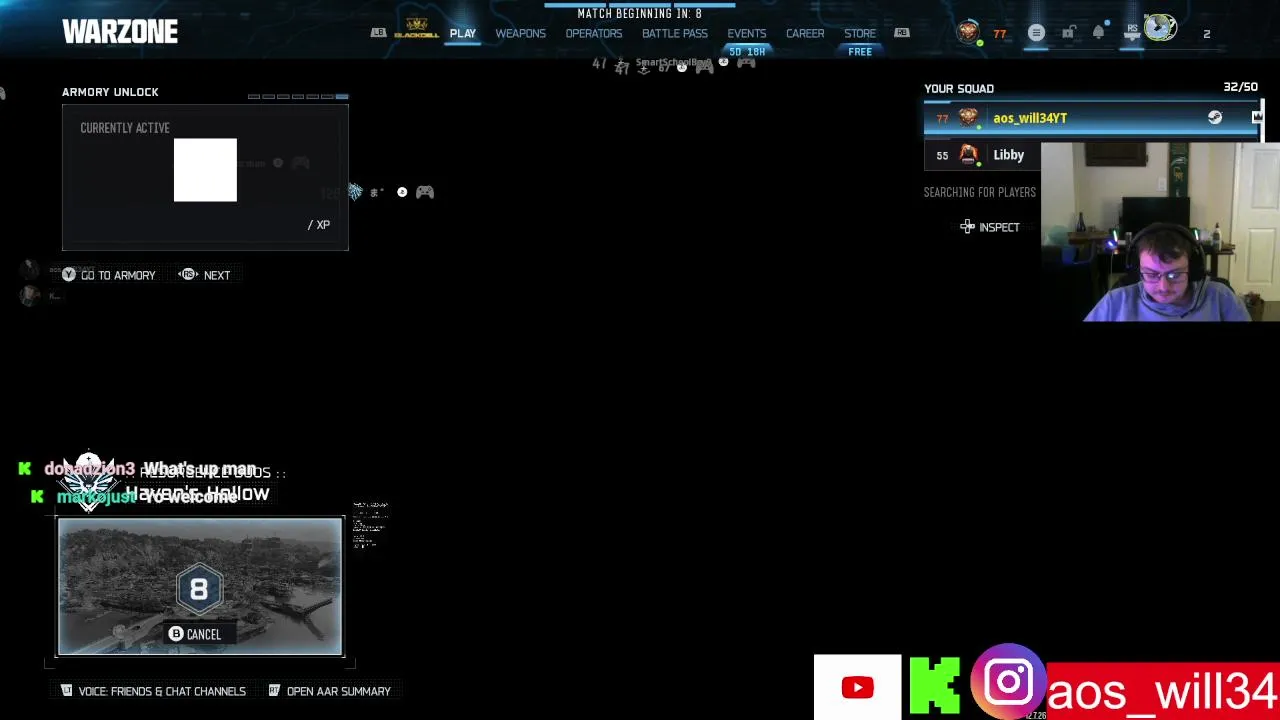Screen dimensions: 1280x720
Task: Click the countdown hexagon showing 8
Action: (x=199, y=590)
